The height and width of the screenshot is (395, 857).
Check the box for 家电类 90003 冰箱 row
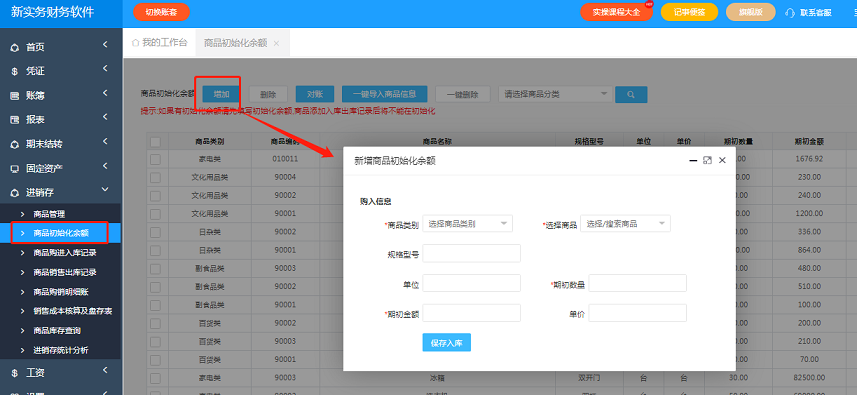[155, 378]
